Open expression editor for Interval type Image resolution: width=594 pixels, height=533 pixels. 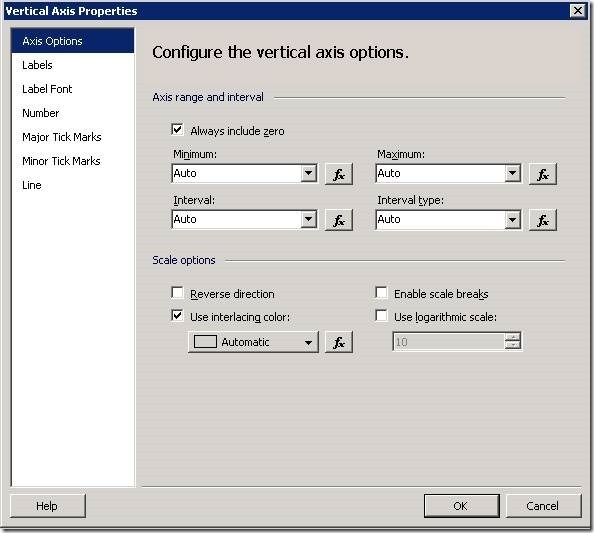point(542,220)
